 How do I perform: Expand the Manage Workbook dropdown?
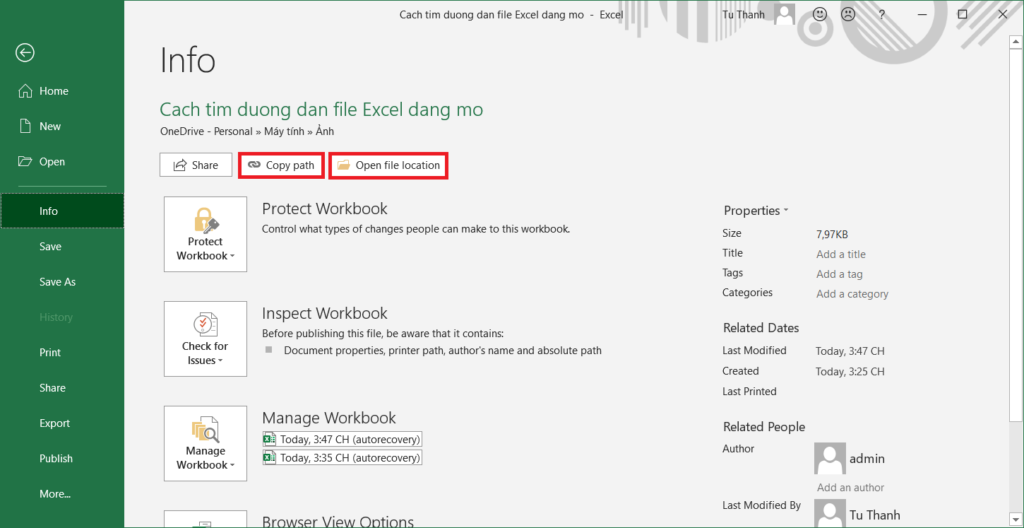coord(205,443)
